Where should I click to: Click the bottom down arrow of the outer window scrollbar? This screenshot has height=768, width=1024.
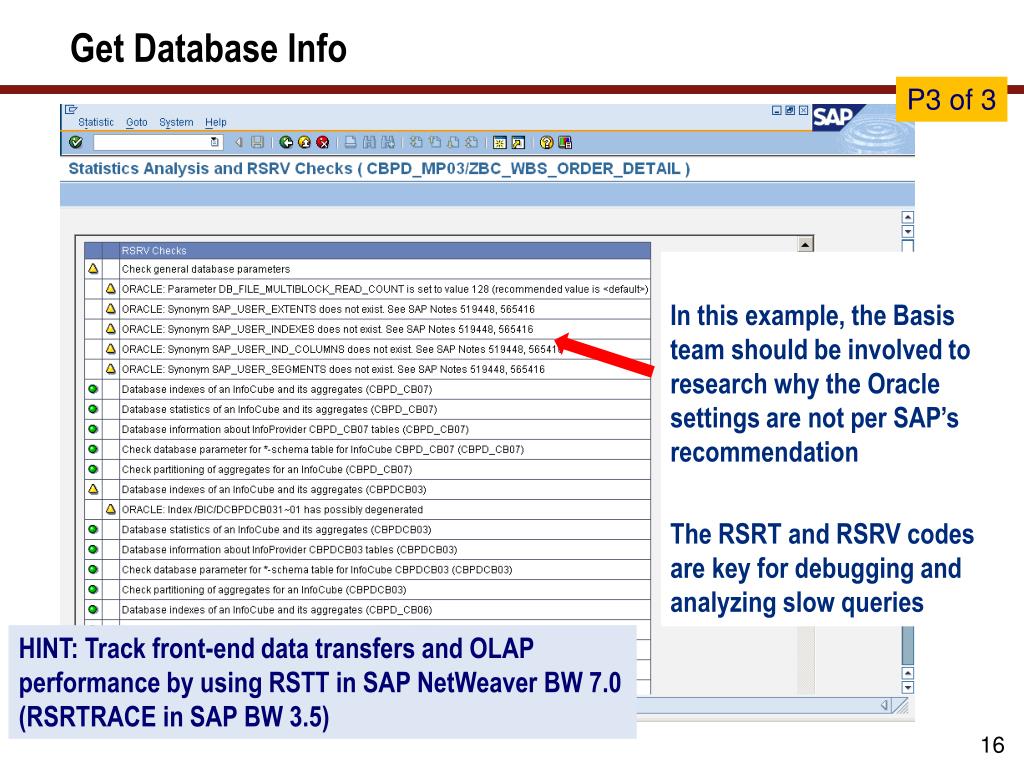(x=907, y=687)
